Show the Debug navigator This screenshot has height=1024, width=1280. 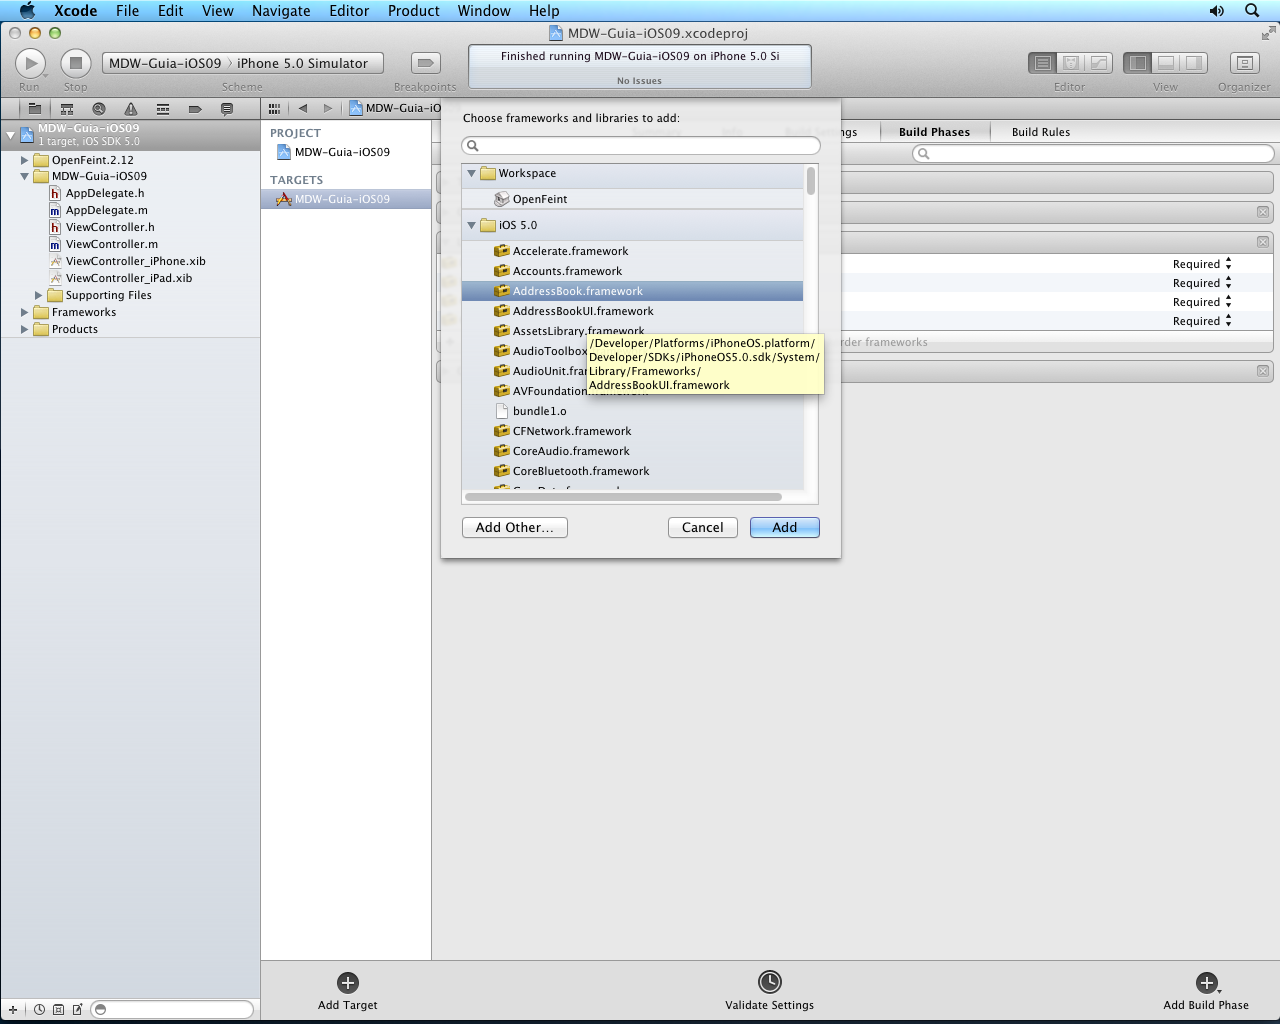(163, 109)
